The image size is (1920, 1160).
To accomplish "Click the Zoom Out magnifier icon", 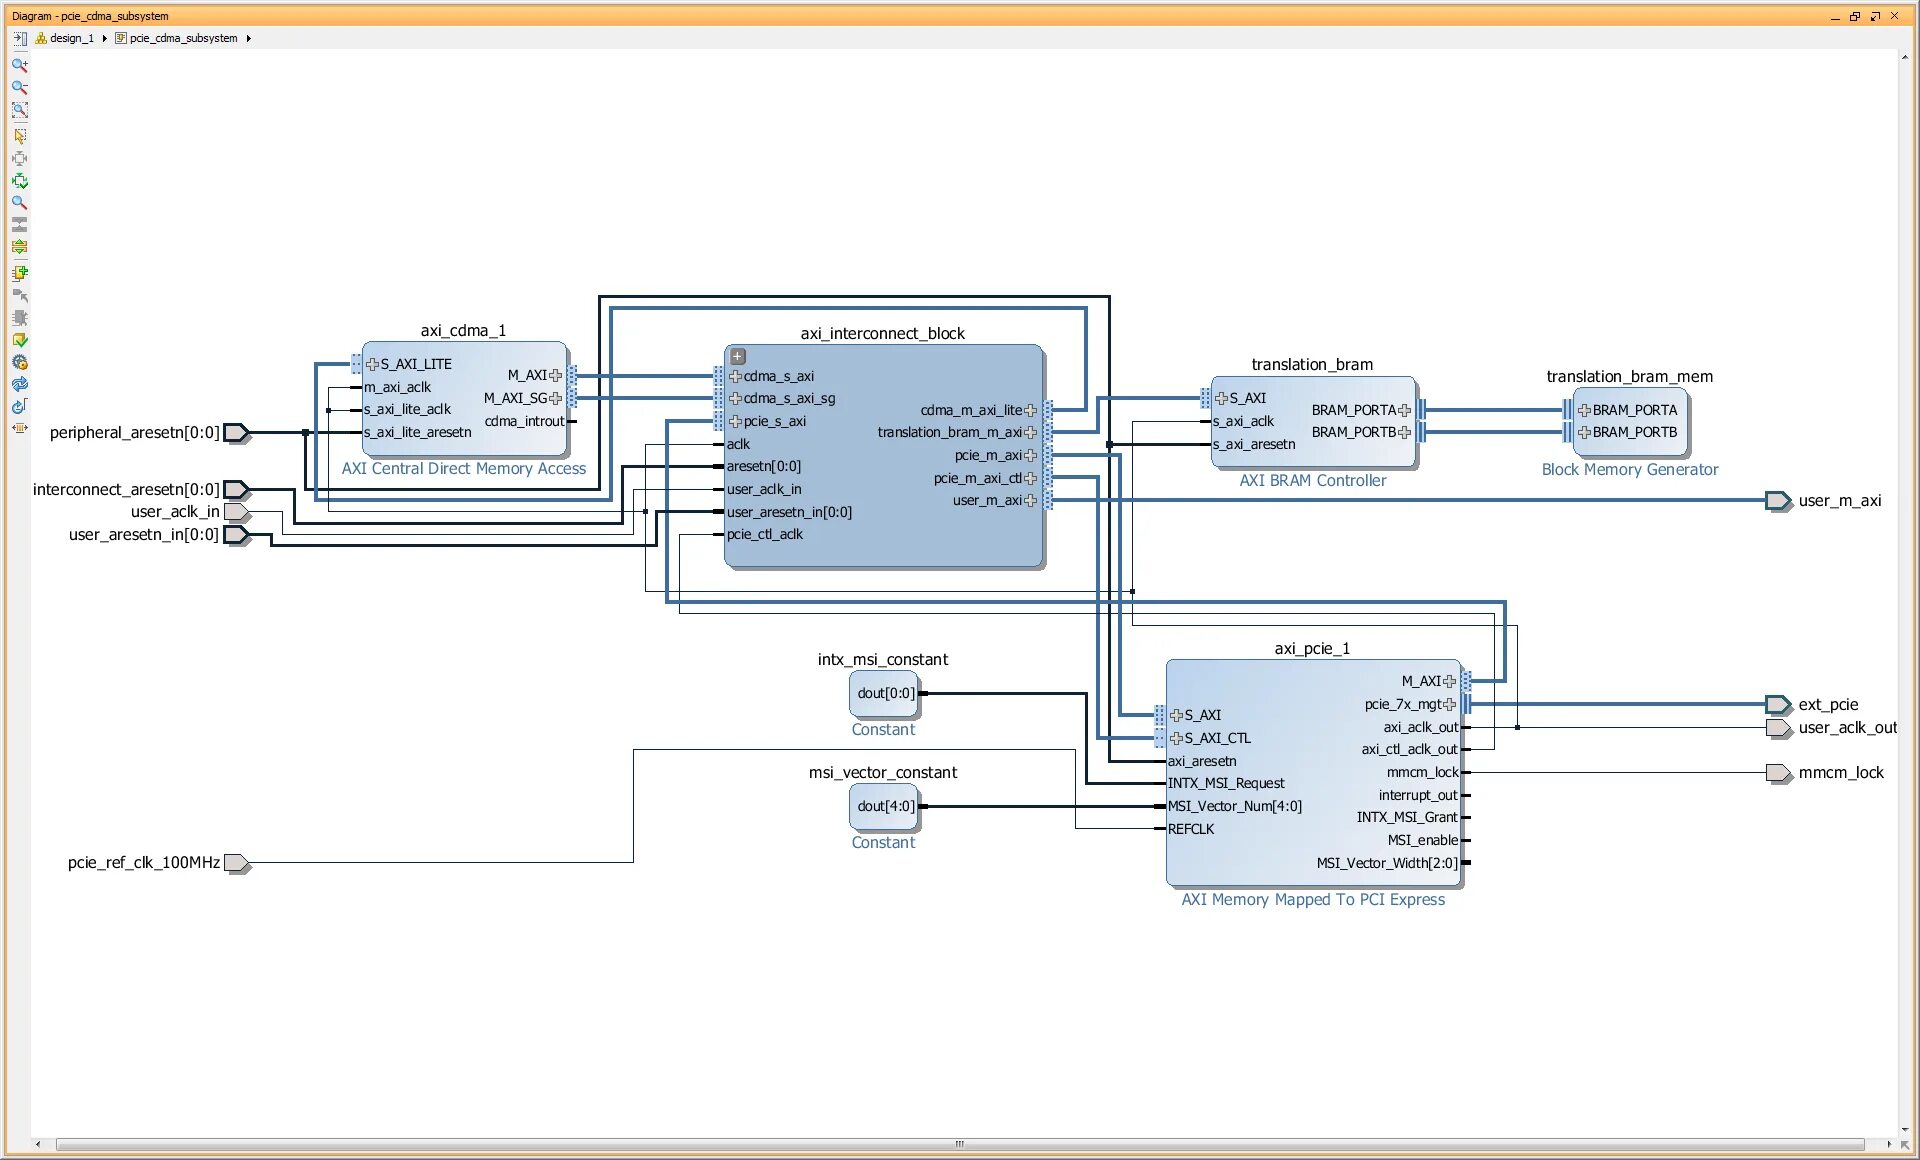I will coord(19,88).
